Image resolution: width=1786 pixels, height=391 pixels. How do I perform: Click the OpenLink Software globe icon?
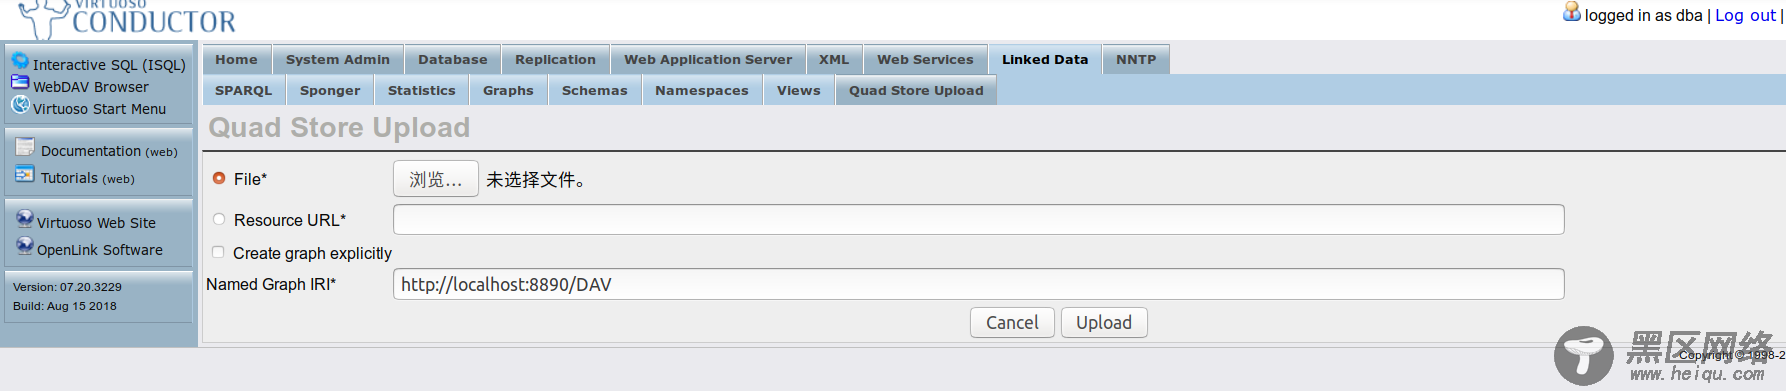point(25,246)
